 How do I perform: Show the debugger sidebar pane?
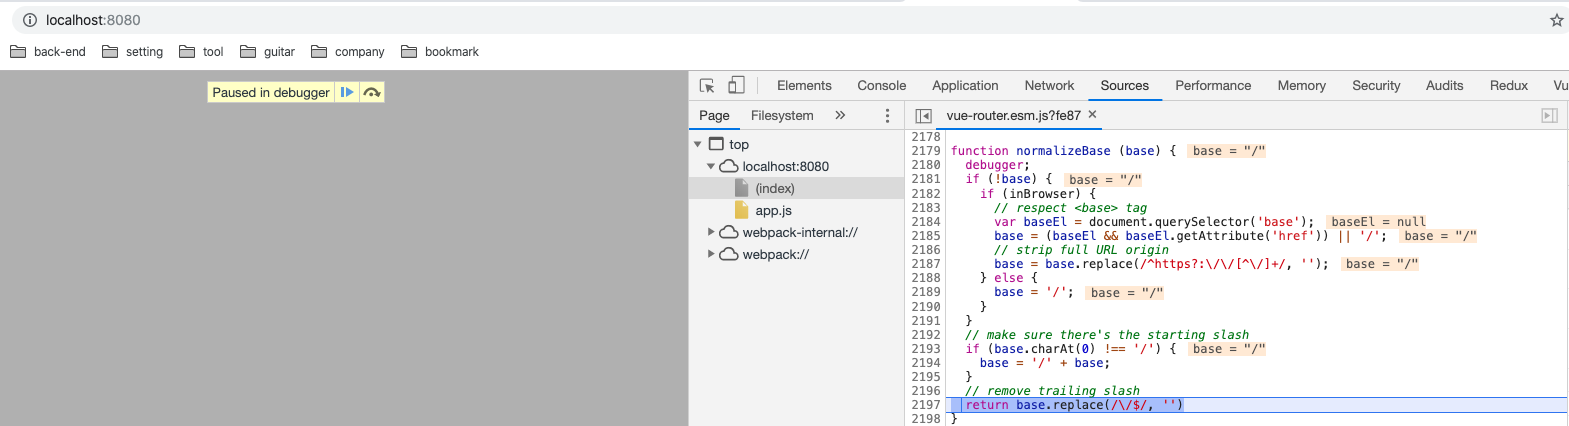tap(1549, 116)
